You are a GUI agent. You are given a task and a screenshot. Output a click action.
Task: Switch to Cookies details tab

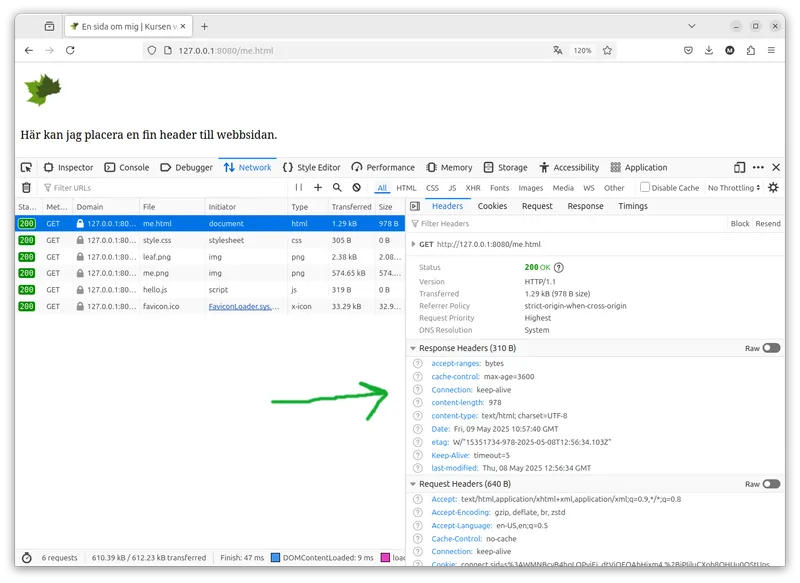point(492,206)
